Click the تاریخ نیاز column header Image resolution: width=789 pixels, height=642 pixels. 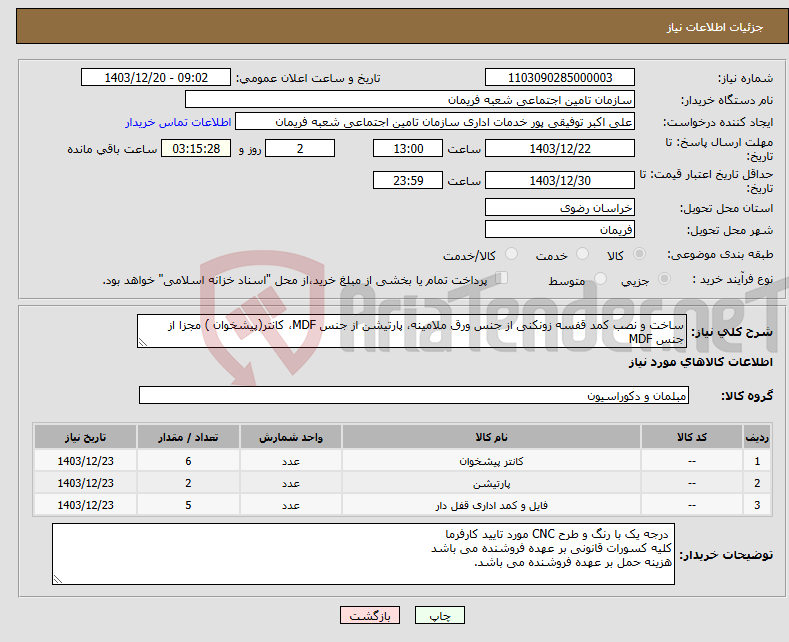pos(86,437)
